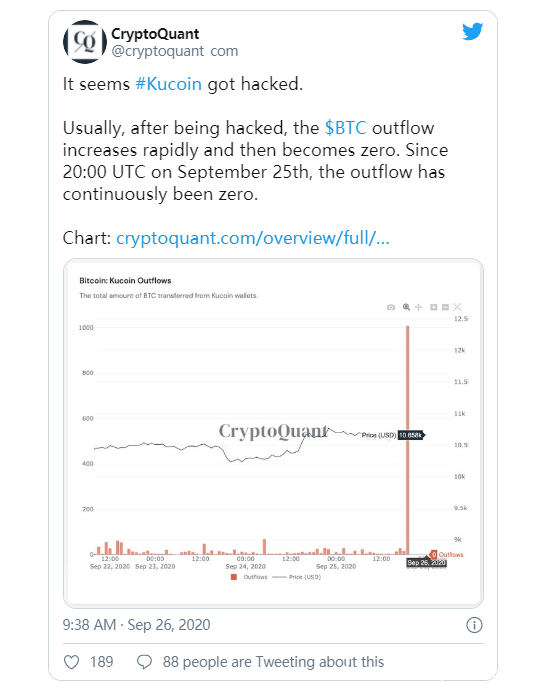Click the tall outflow spike bar
Image resolution: width=543 pixels, height=691 pixels.
(408, 440)
